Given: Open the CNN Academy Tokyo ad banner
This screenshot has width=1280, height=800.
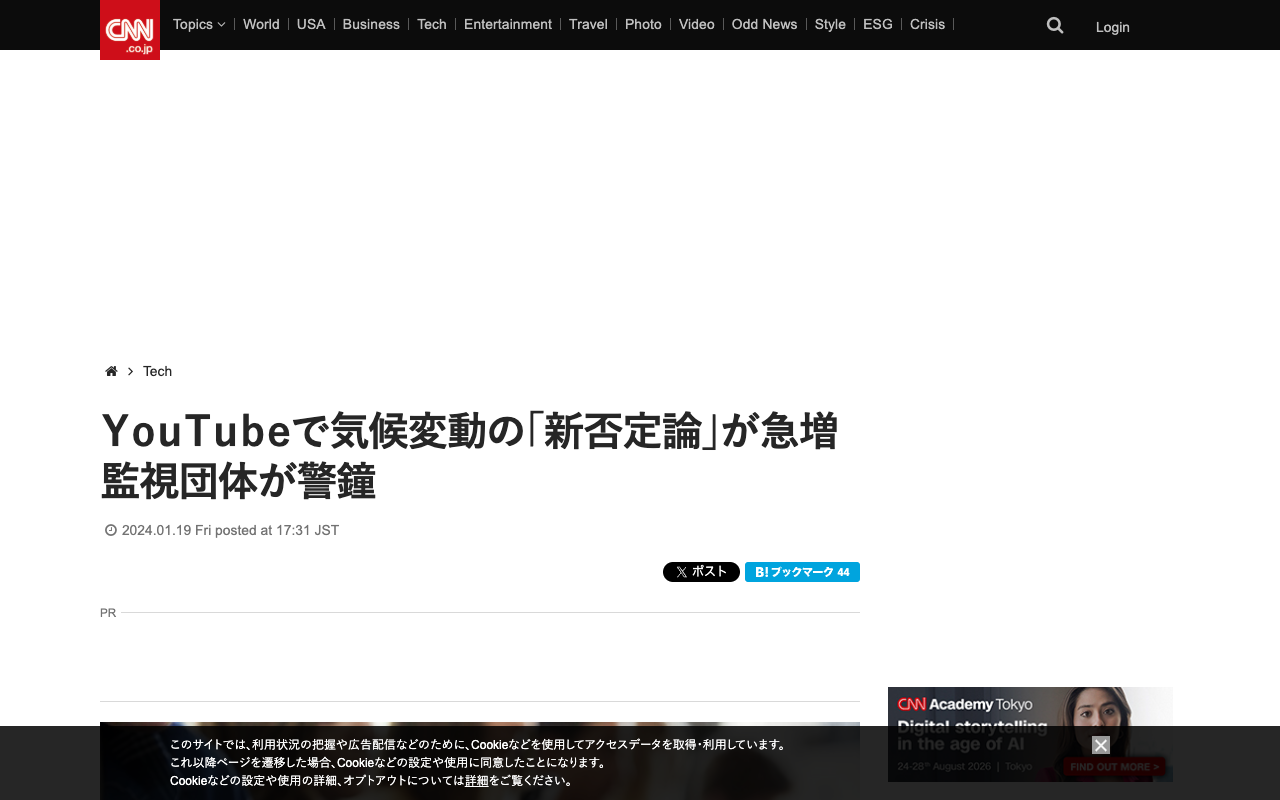Looking at the screenshot, I should pyautogui.click(x=1030, y=734).
